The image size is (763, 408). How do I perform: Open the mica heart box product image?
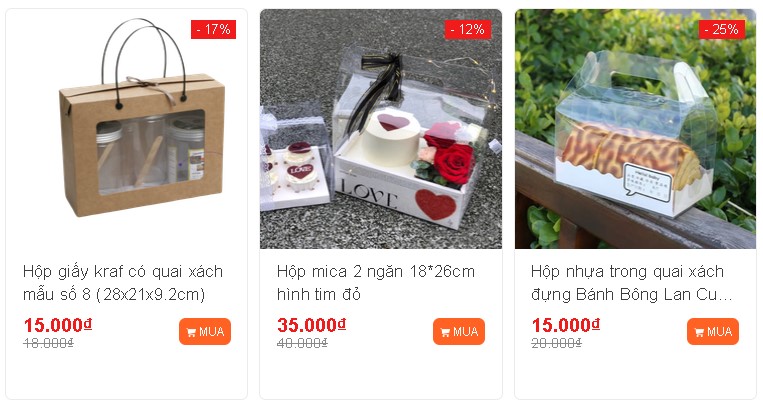(x=381, y=129)
